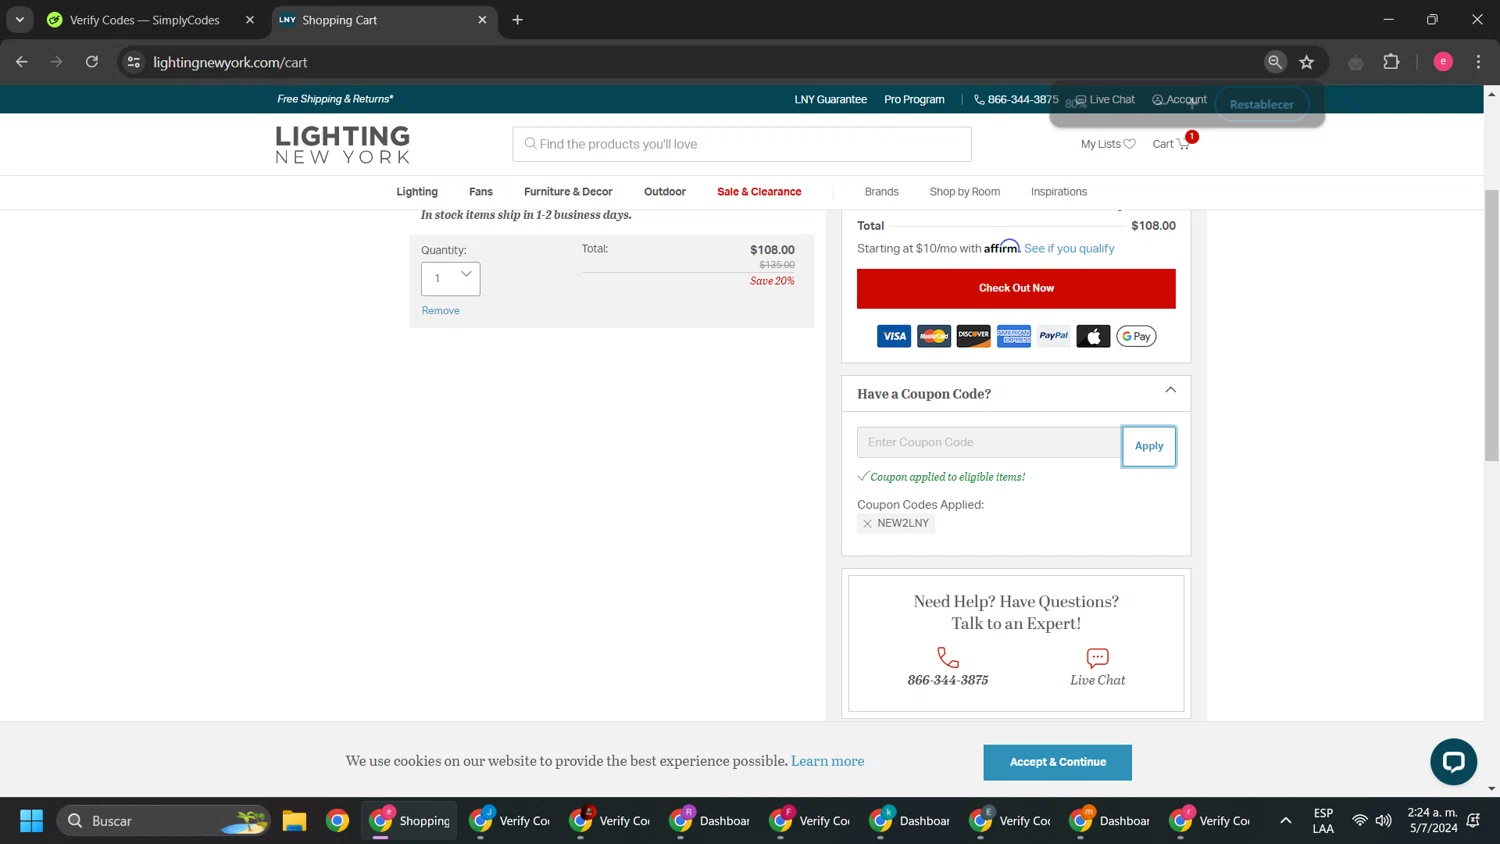1500x844 pixels.
Task: Open the Fans menu
Action: (x=481, y=192)
